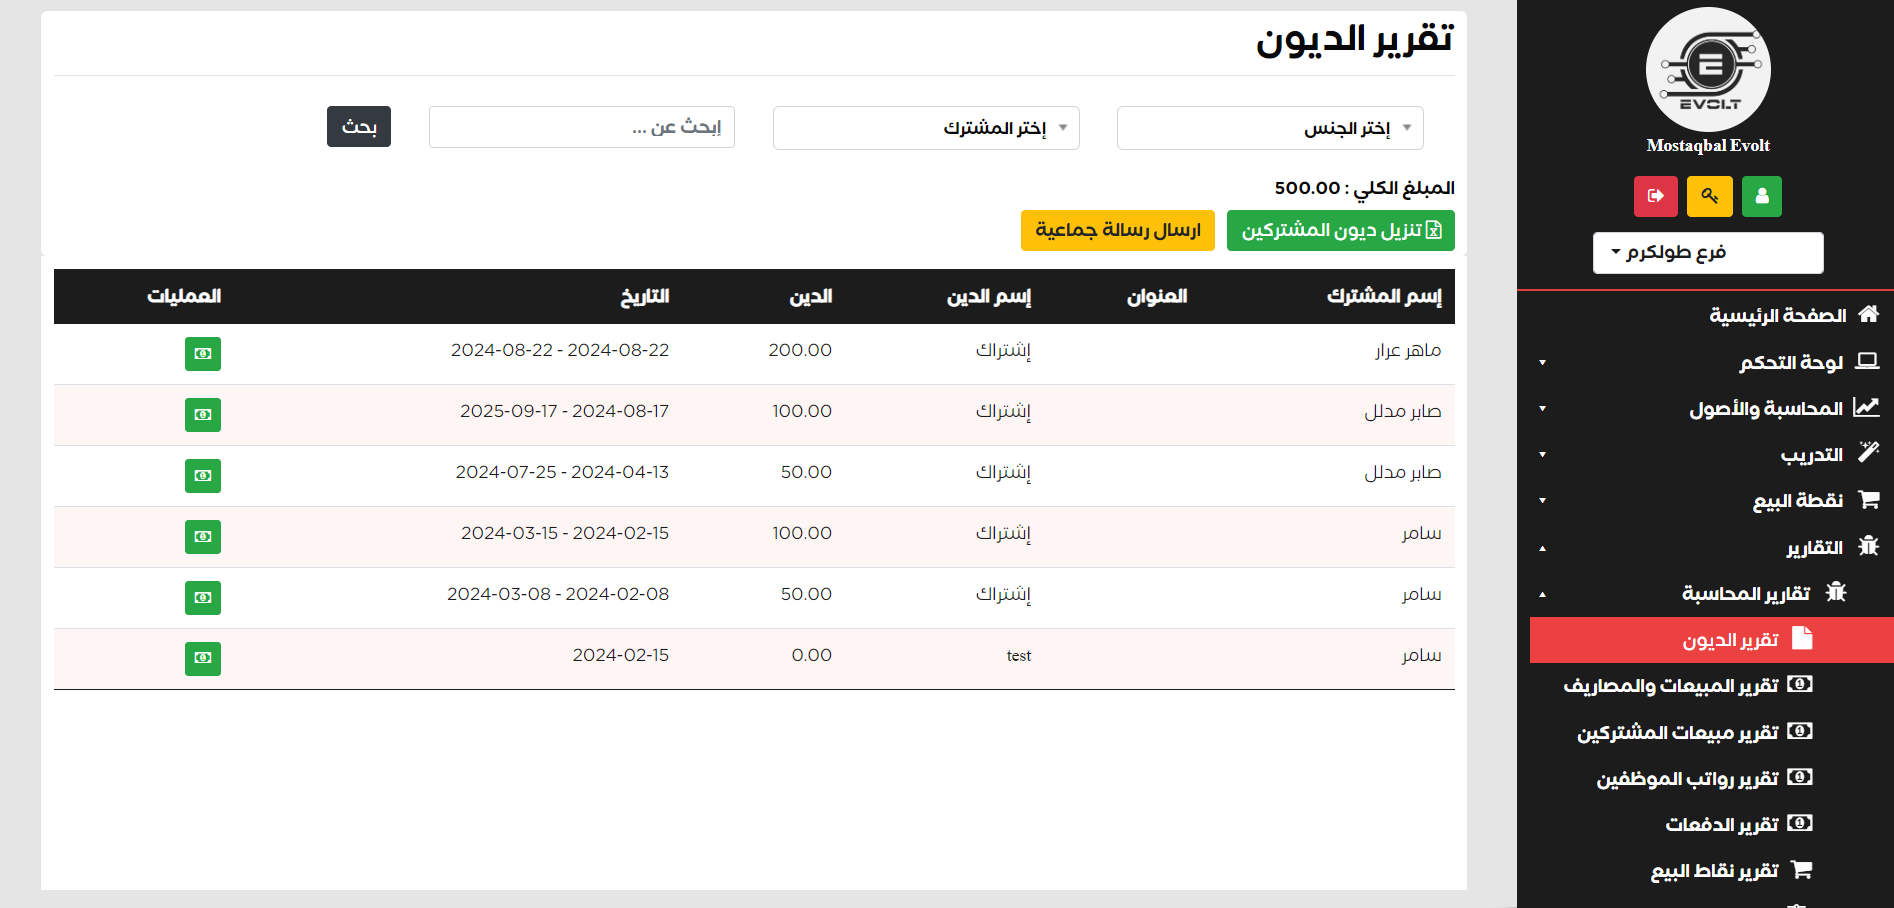
Task: Click payment icon for صابر مدلل 100.00 debt
Action: point(203,415)
